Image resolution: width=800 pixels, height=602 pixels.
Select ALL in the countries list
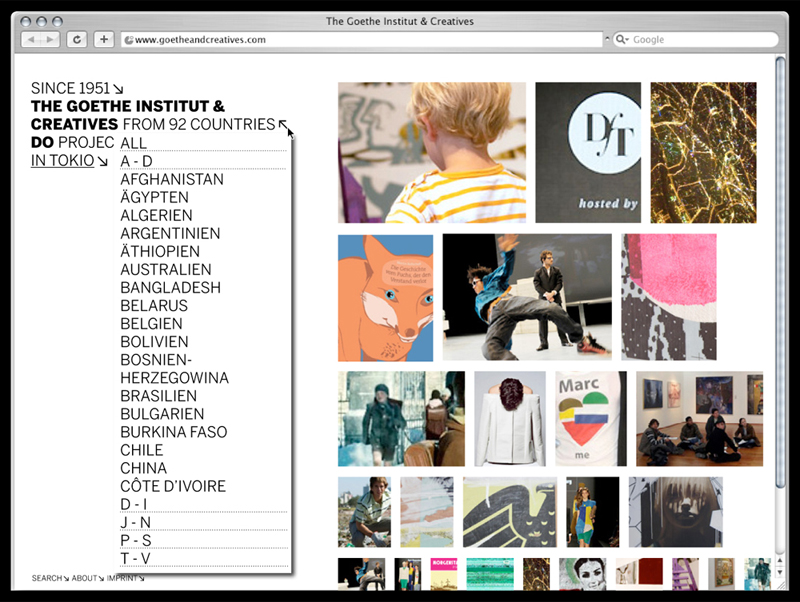point(134,143)
